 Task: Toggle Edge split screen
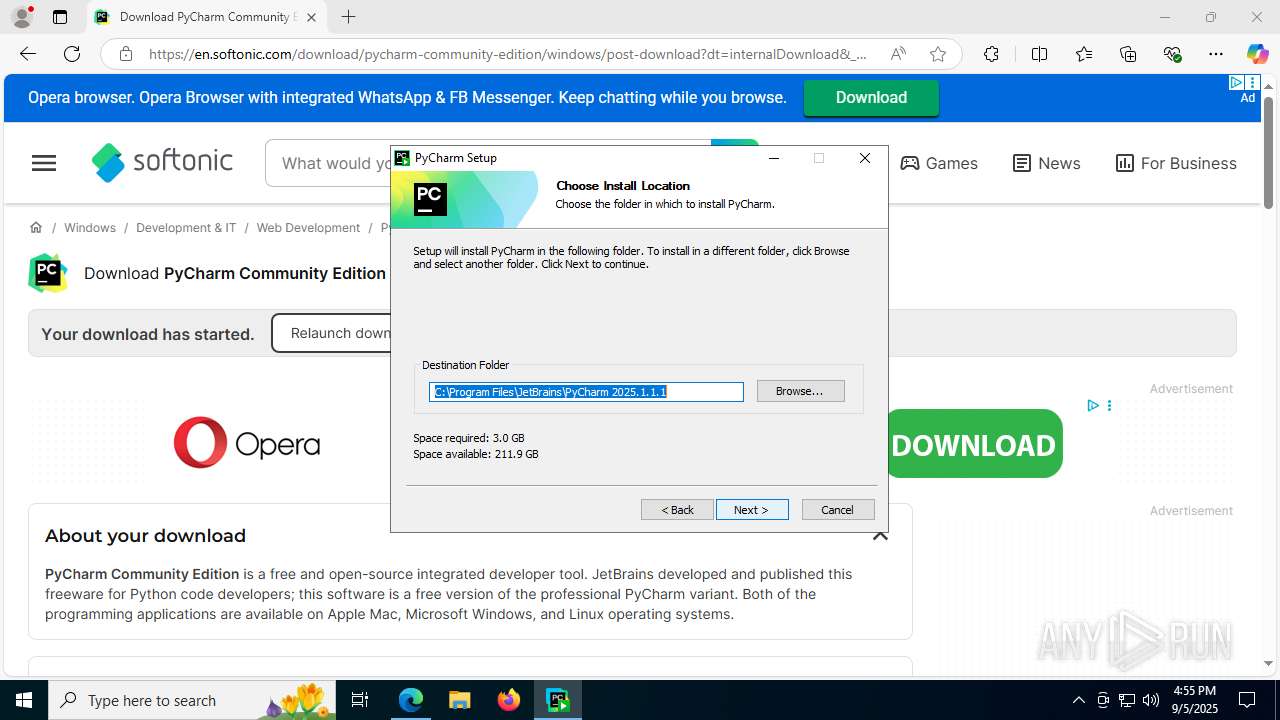pyautogui.click(x=1039, y=54)
